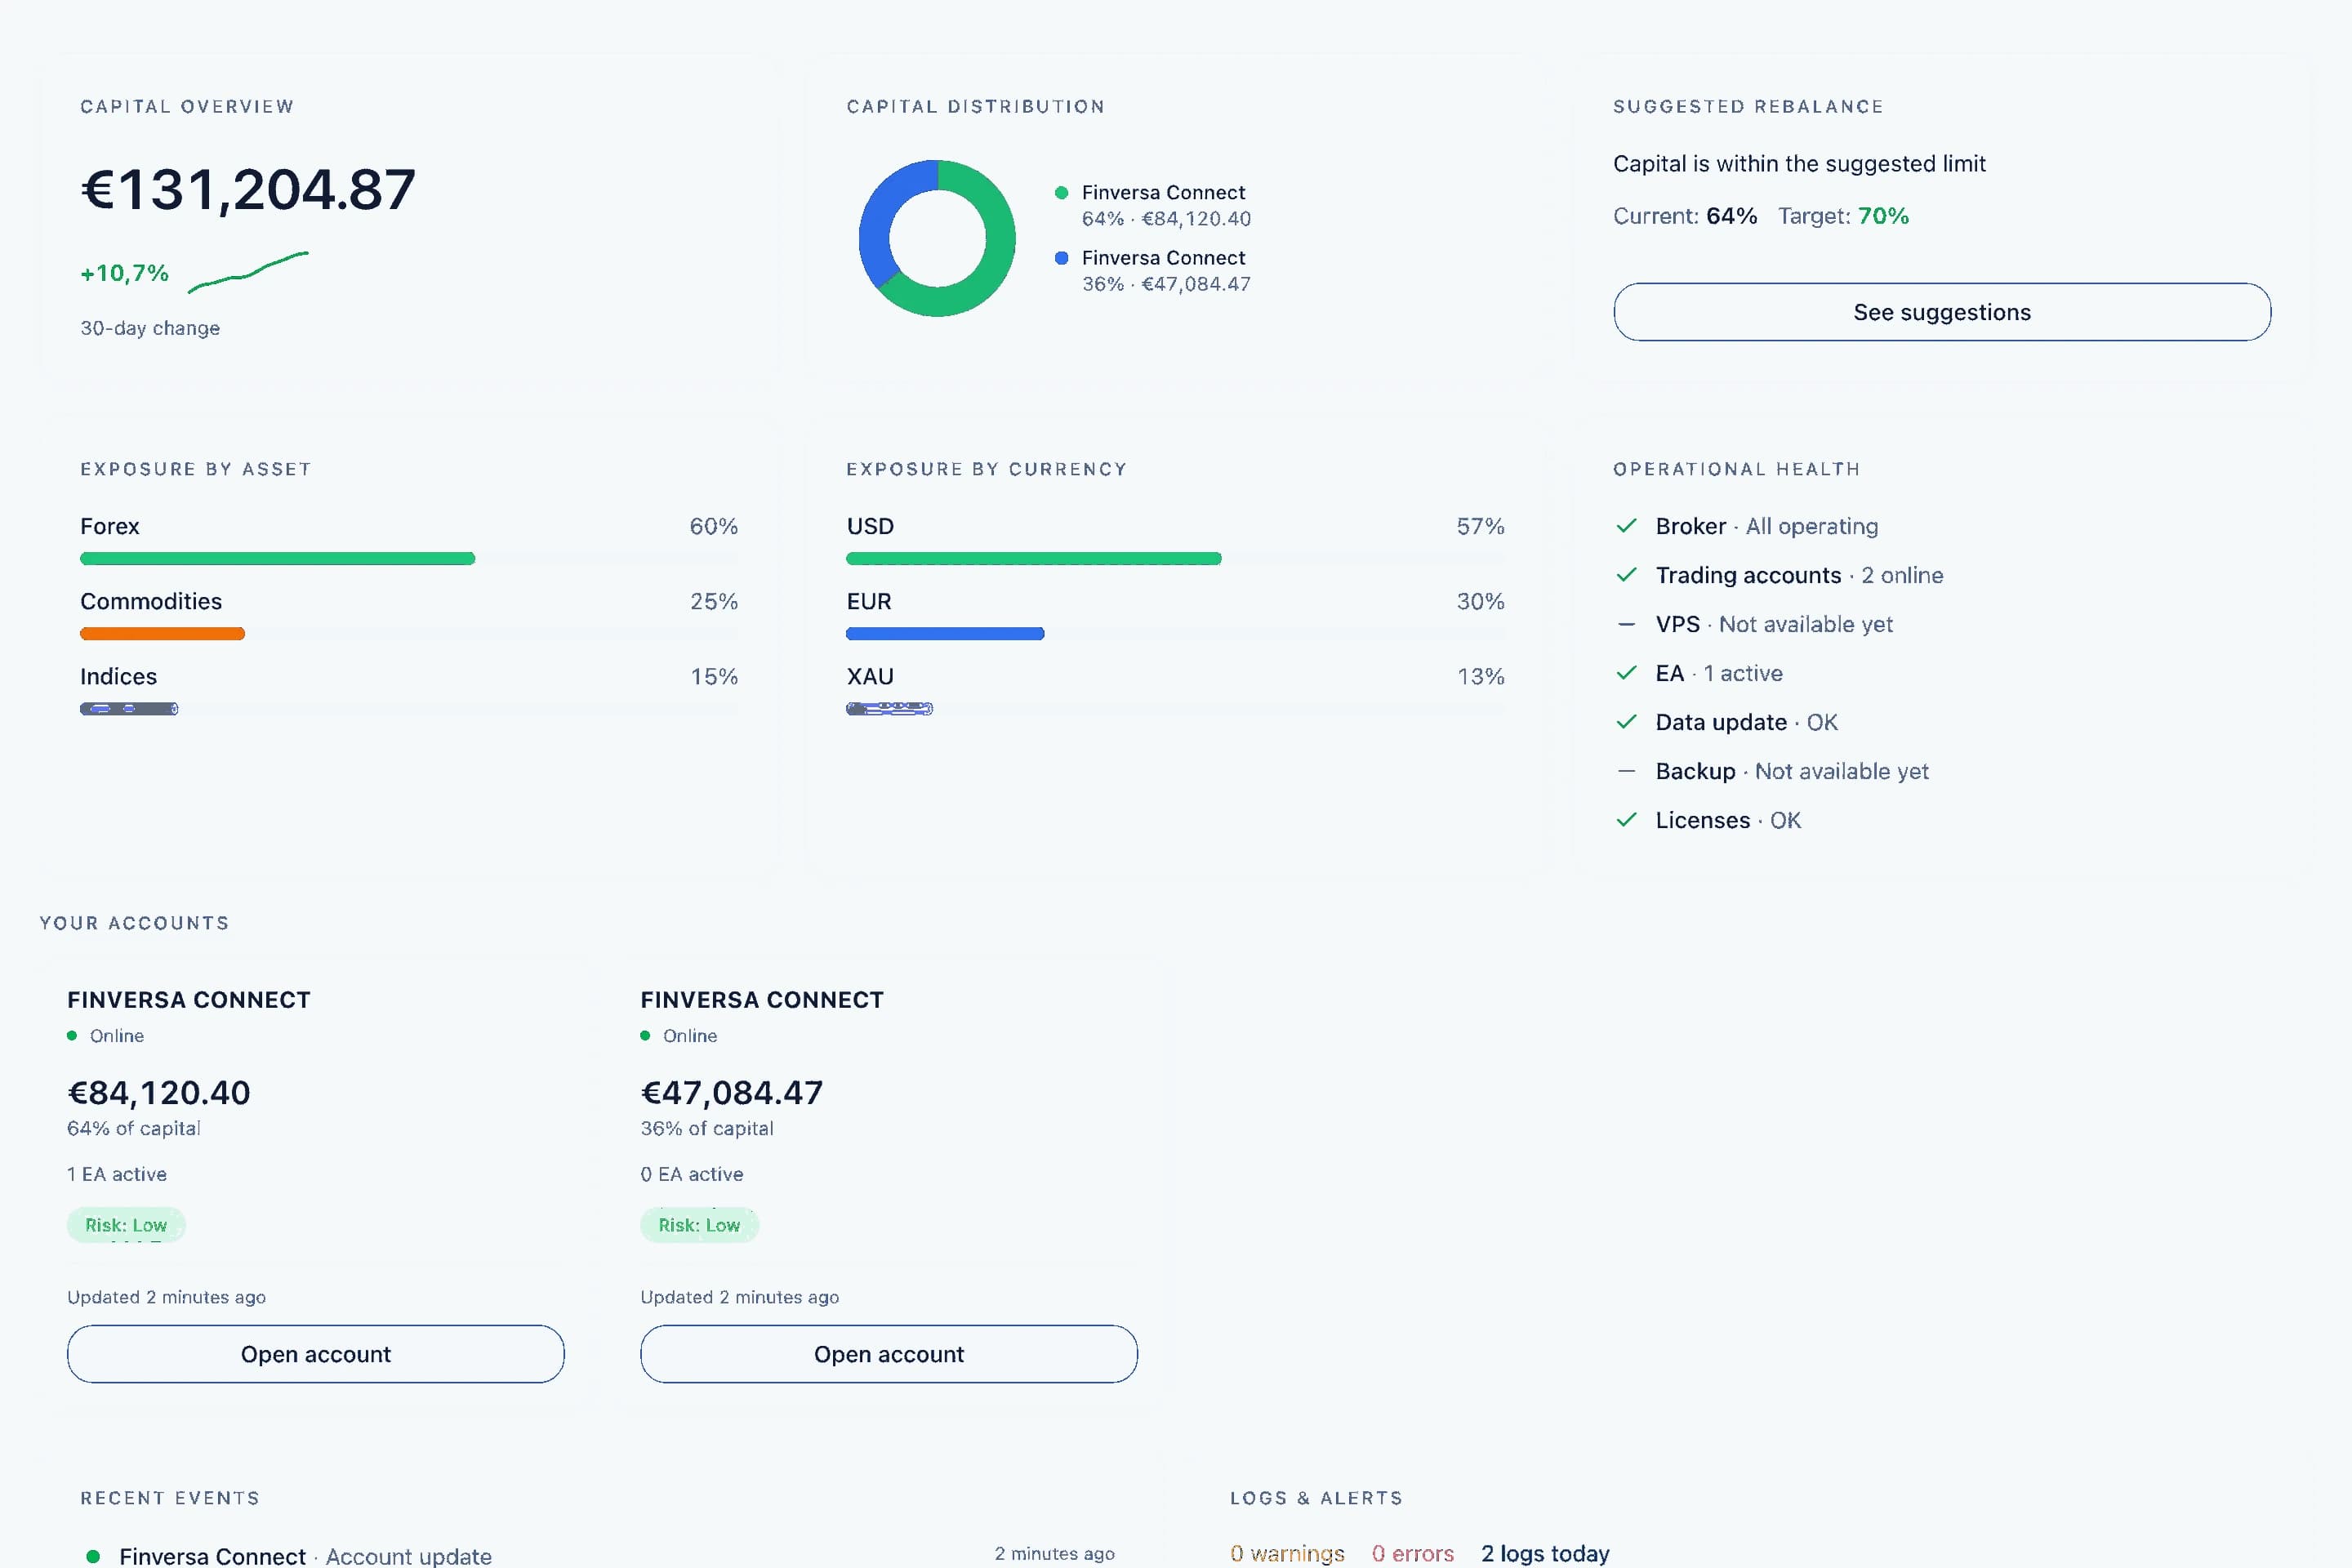Screen dimensions: 2352x1568
Task: Open account for the €84,120.40 Finversa Connect
Action: 316,1354
